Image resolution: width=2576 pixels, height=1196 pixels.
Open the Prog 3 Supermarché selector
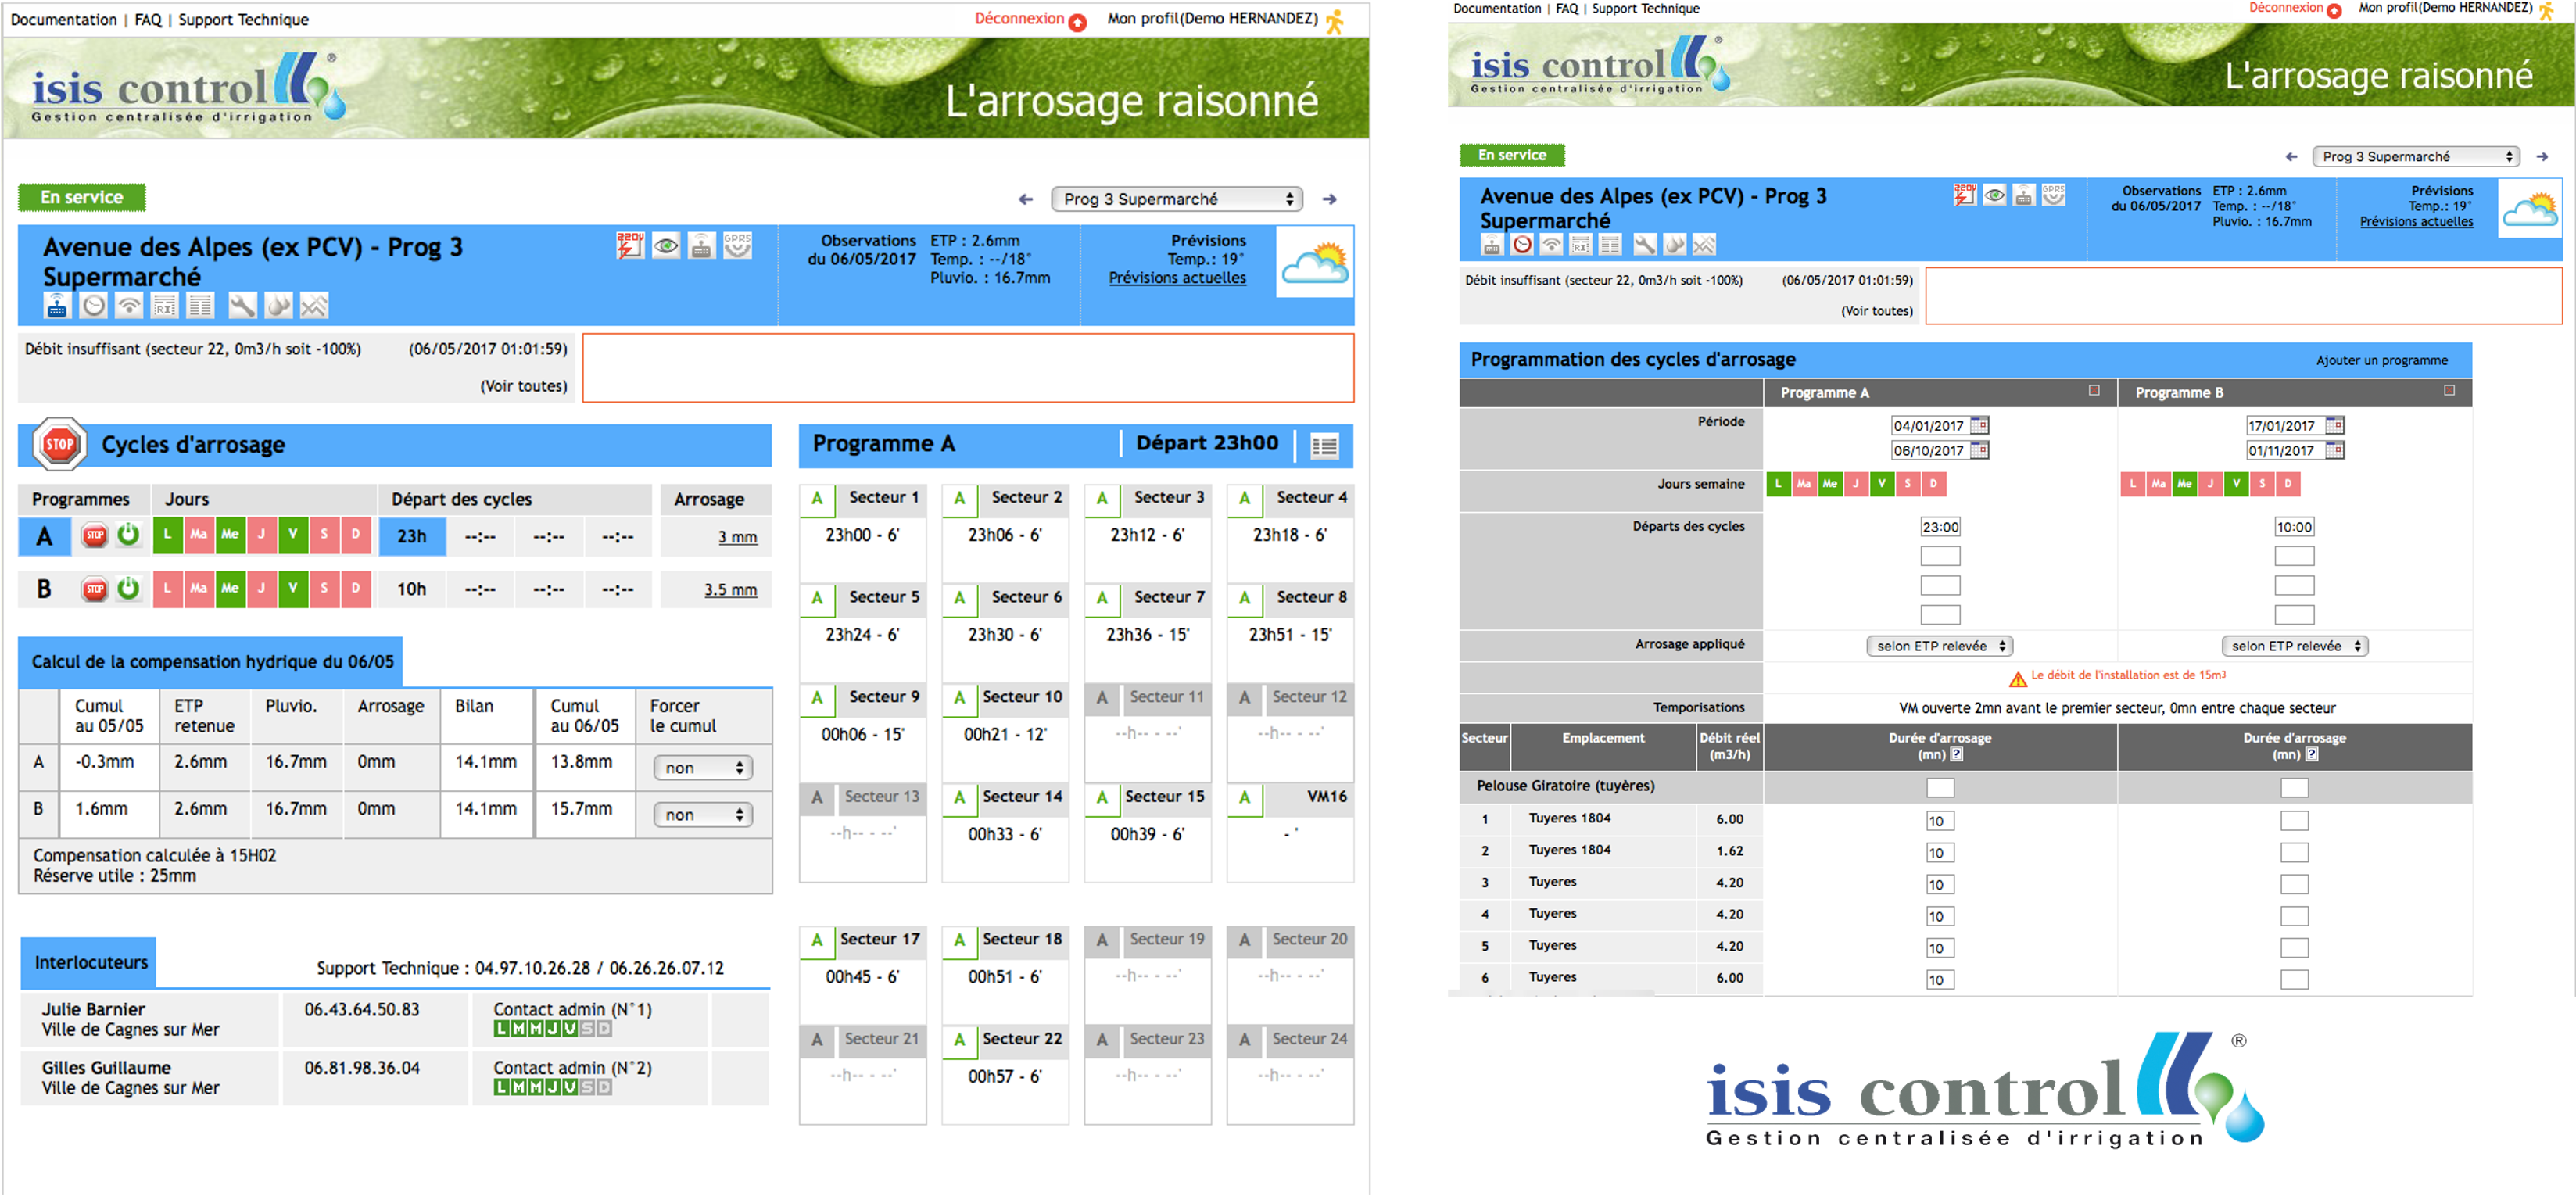tap(1177, 198)
